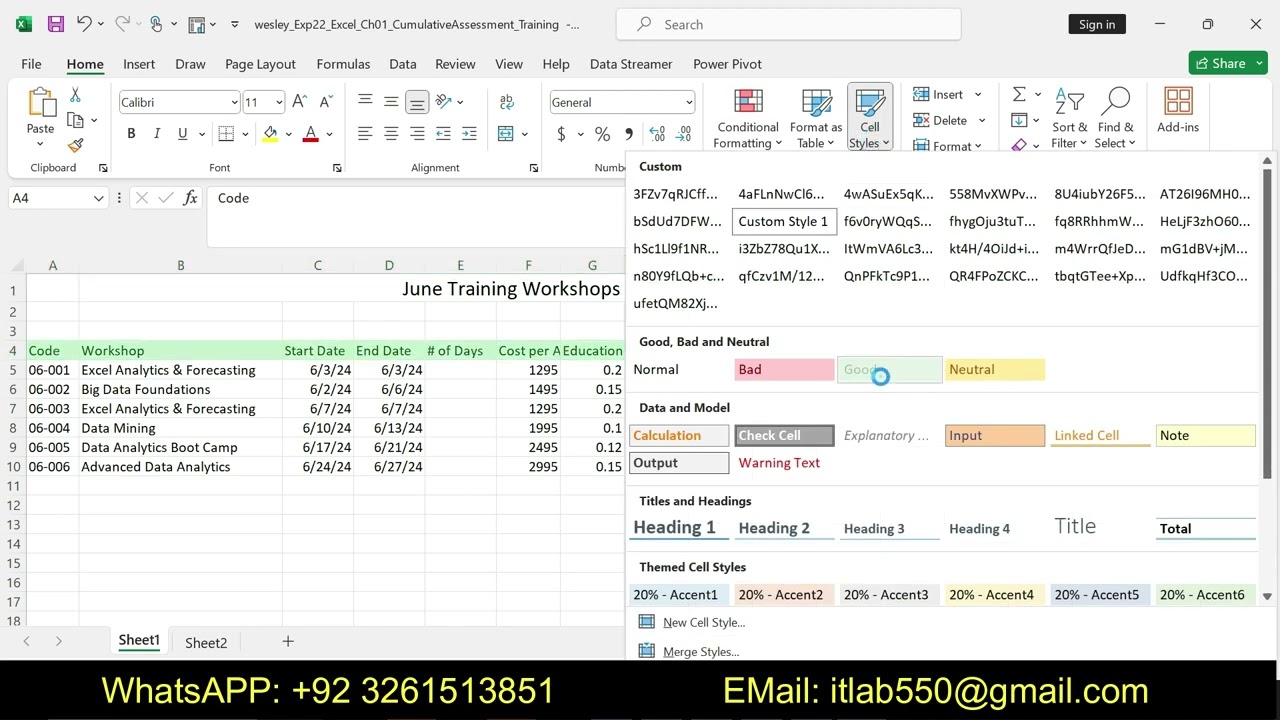
Task: Click the Middle Align icon
Action: tap(391, 101)
